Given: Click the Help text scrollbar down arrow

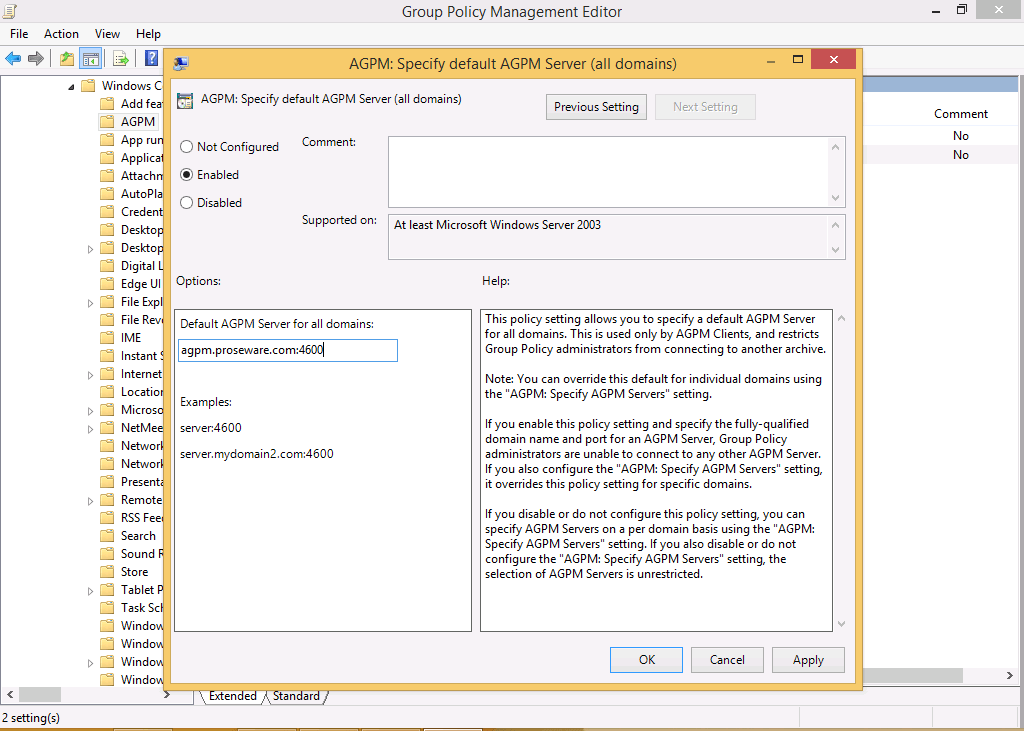Looking at the screenshot, I should (840, 623).
